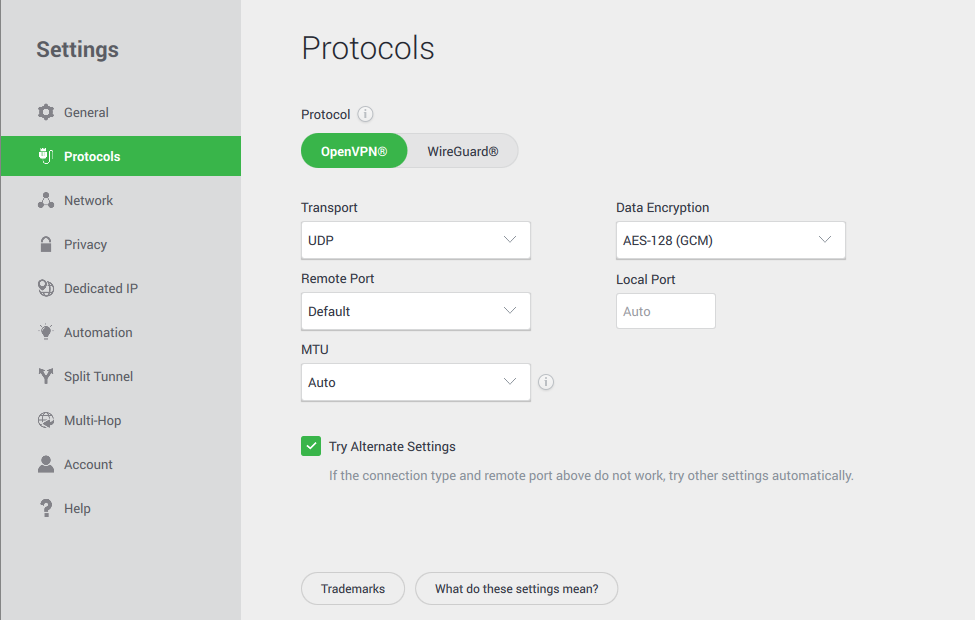Switch protocol to WireGuard
Viewport: 975px width, 620px height.
[x=462, y=152]
